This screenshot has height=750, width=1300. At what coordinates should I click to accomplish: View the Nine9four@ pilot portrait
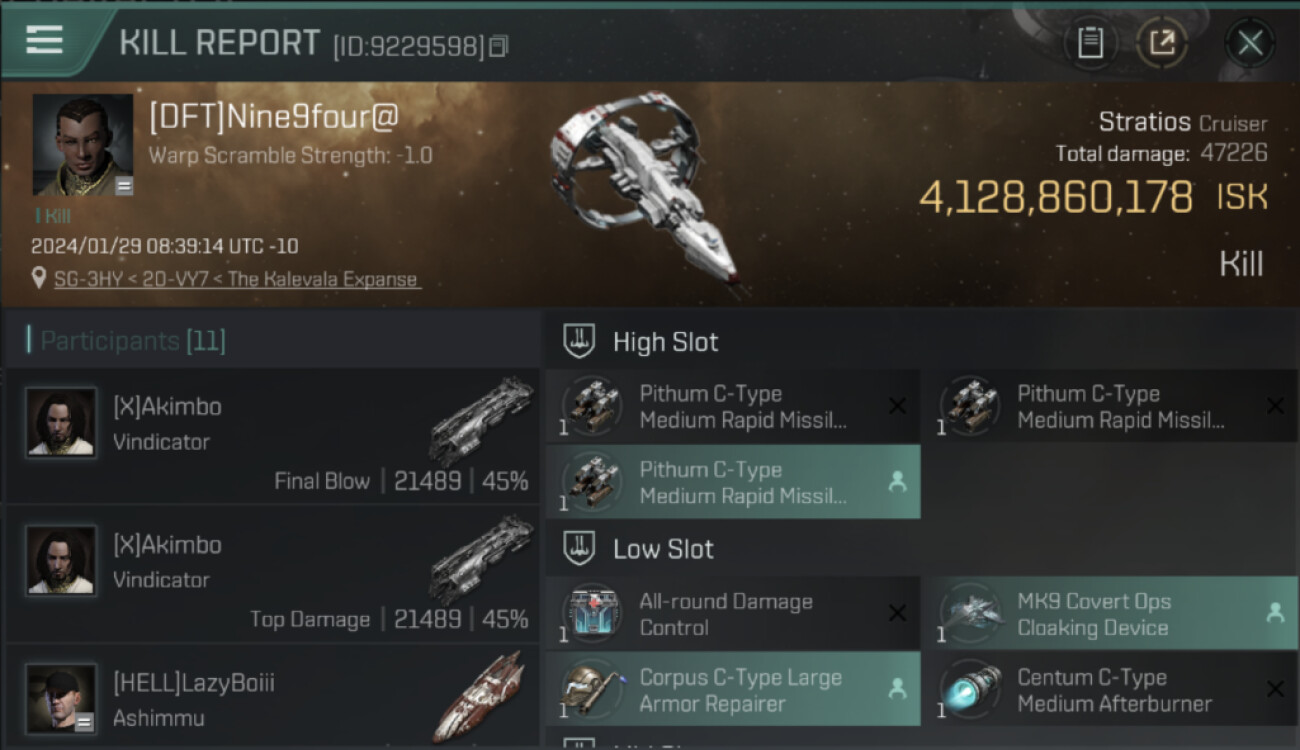[x=83, y=145]
